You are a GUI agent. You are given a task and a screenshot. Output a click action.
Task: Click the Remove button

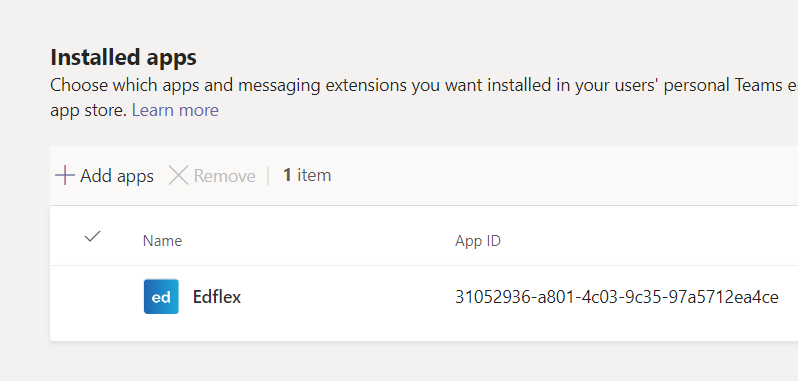point(212,175)
